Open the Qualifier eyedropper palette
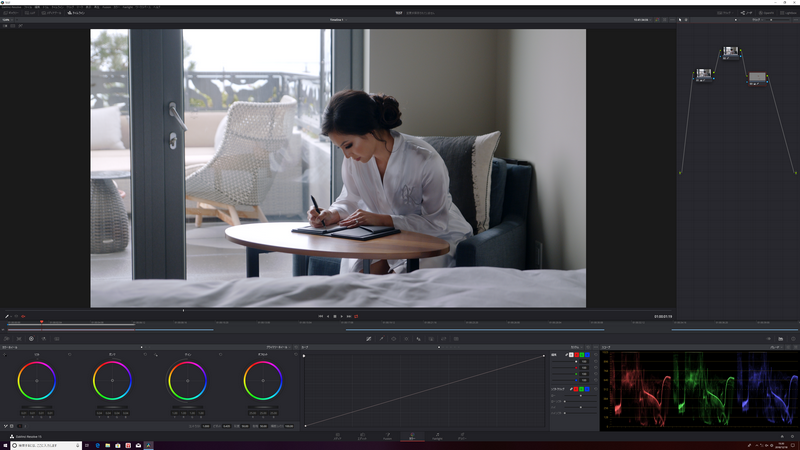The height and width of the screenshot is (450, 800). point(381,339)
